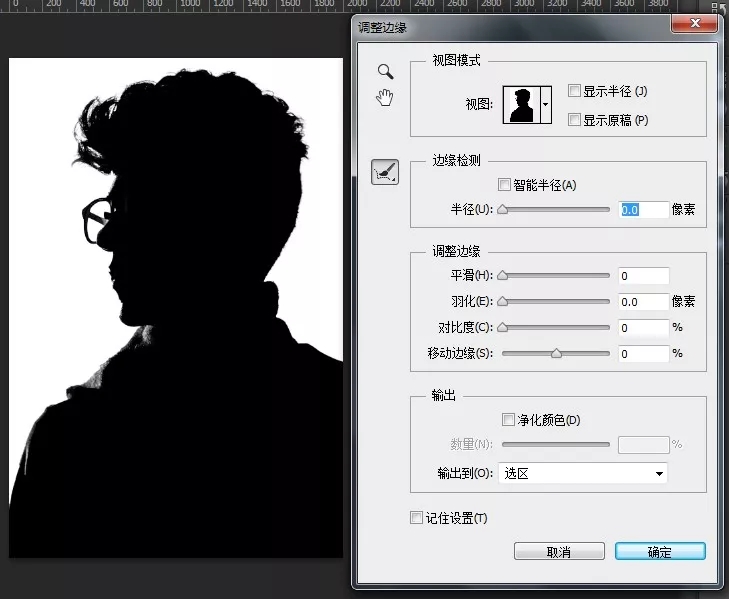
Task: Expand the 视图 view mode dropdown arrow
Action: pos(546,105)
